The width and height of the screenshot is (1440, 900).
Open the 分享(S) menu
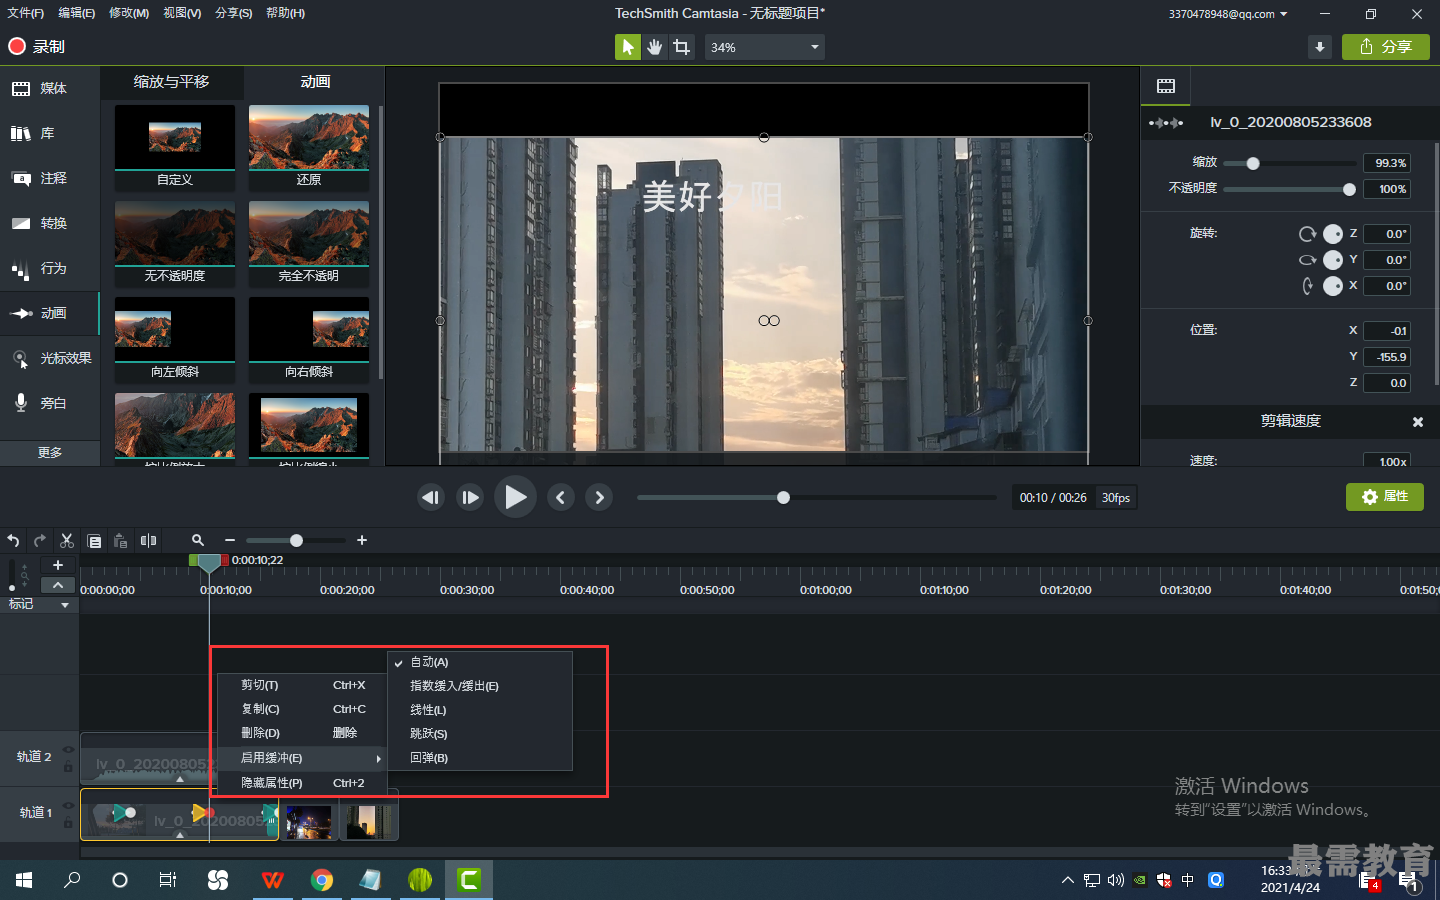click(x=233, y=13)
